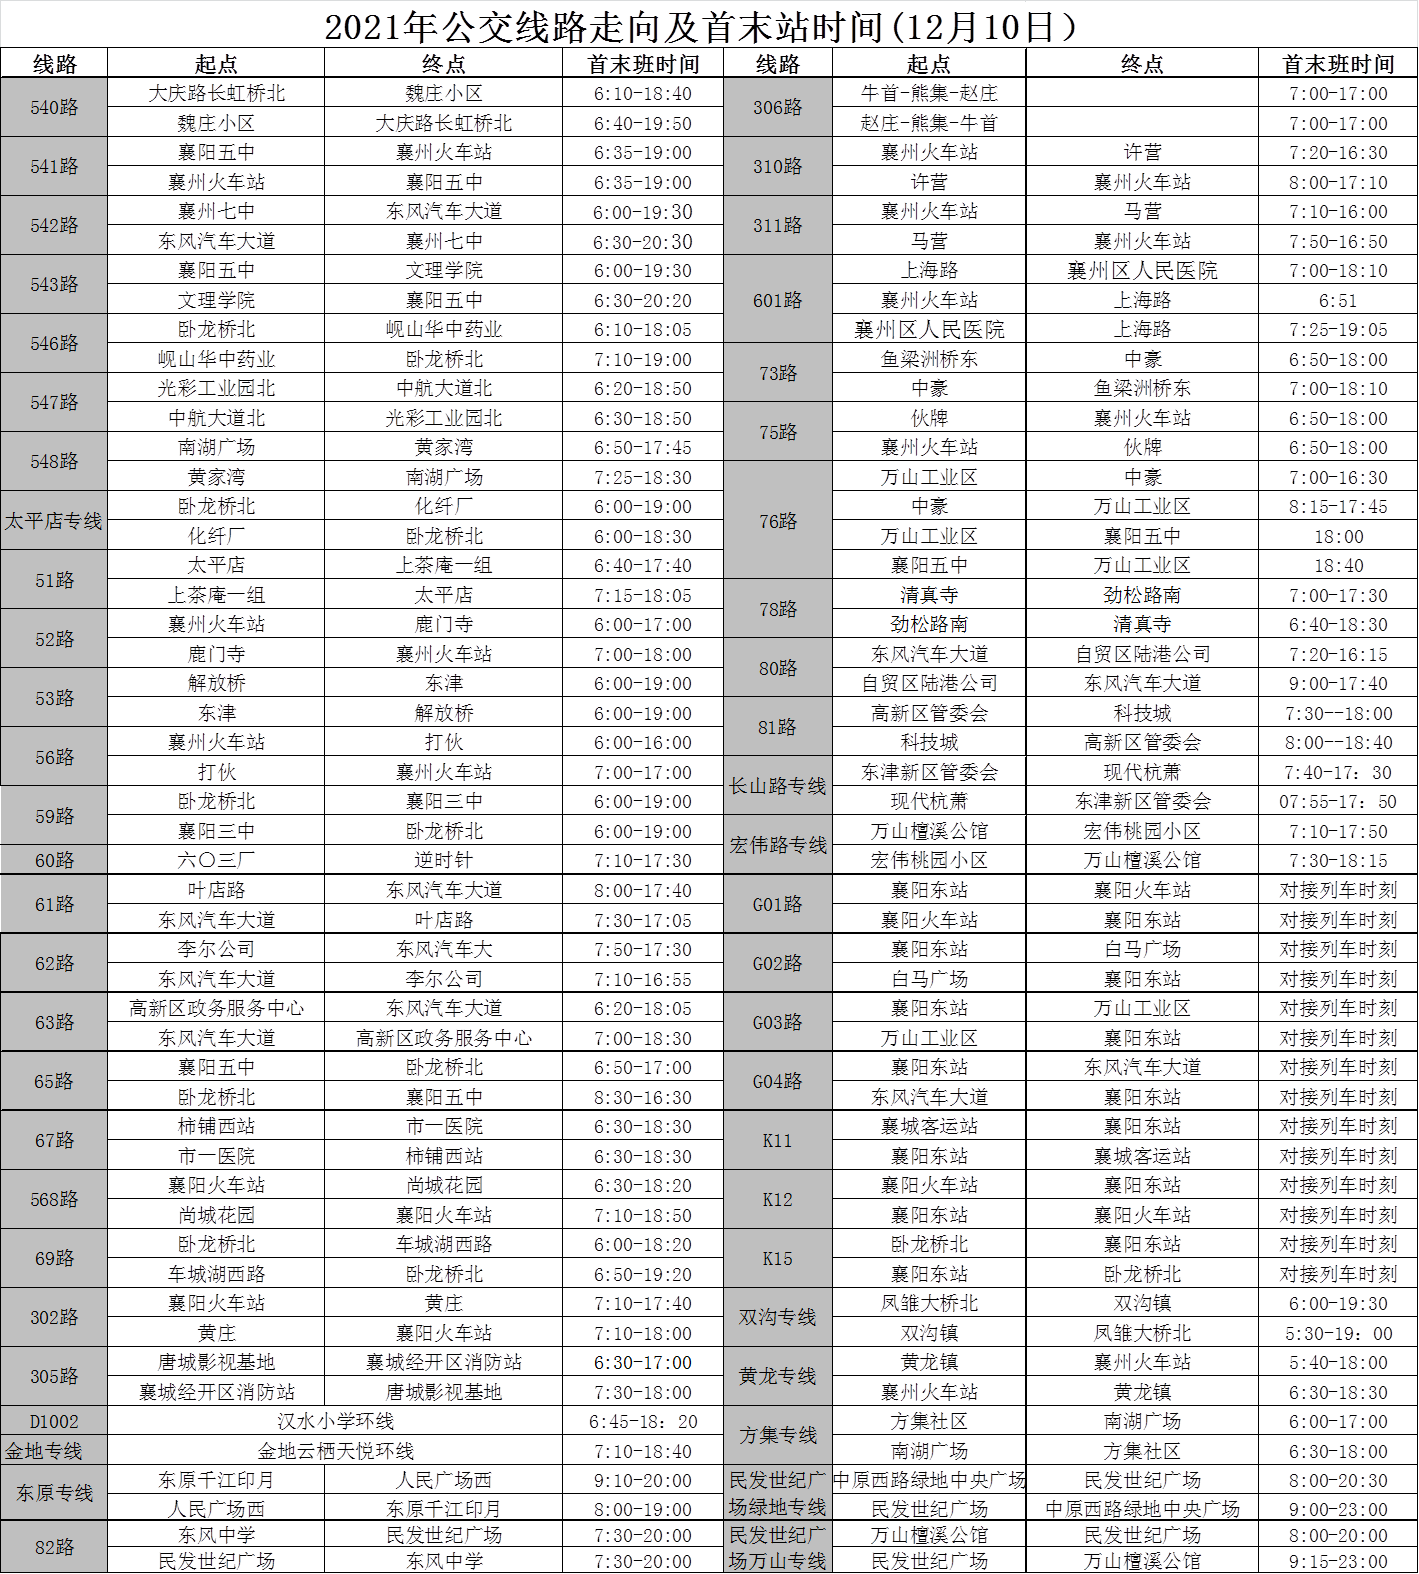Click the 双沟专线 route cell
Viewport: 1419px width, 1574px height.
[777, 1317]
